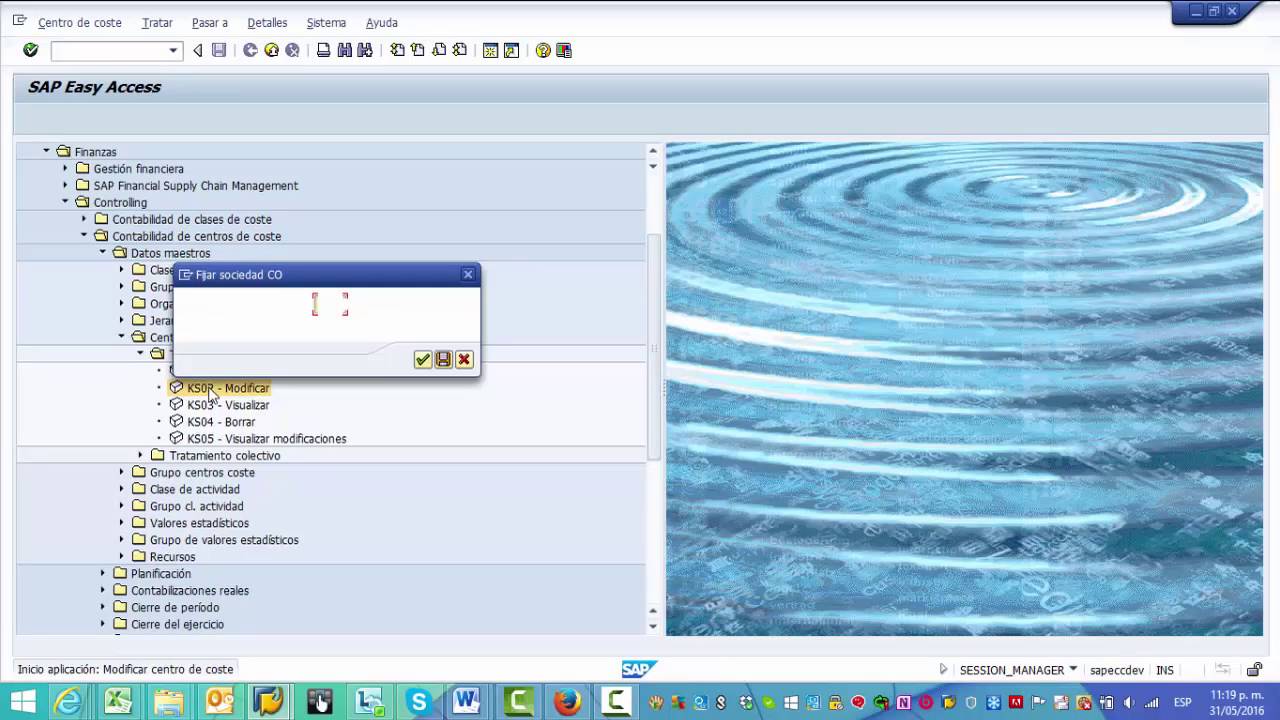Image resolution: width=1280 pixels, height=720 pixels.
Task: Click the controlling area field in the dialog
Action: [330, 304]
